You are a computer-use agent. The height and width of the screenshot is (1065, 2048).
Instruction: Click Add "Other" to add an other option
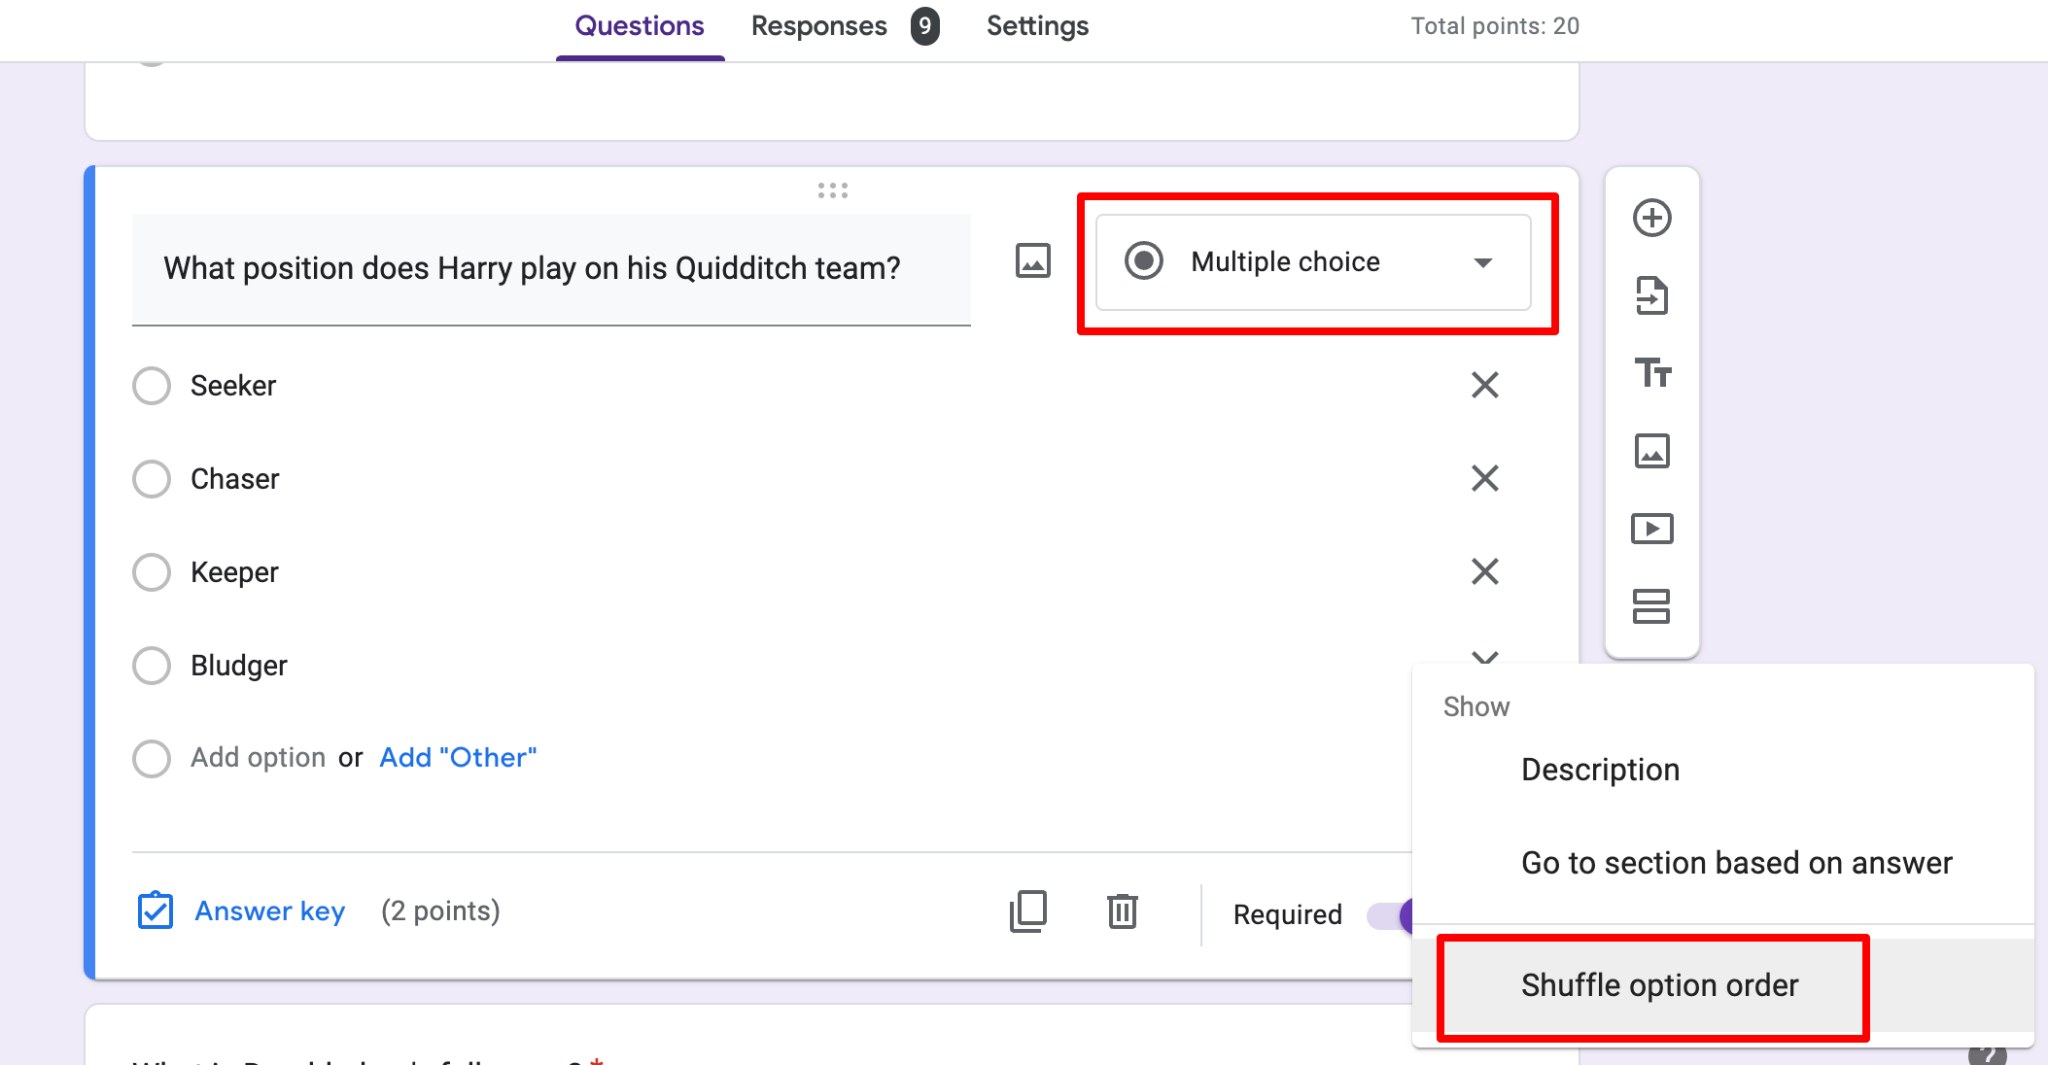(x=457, y=757)
